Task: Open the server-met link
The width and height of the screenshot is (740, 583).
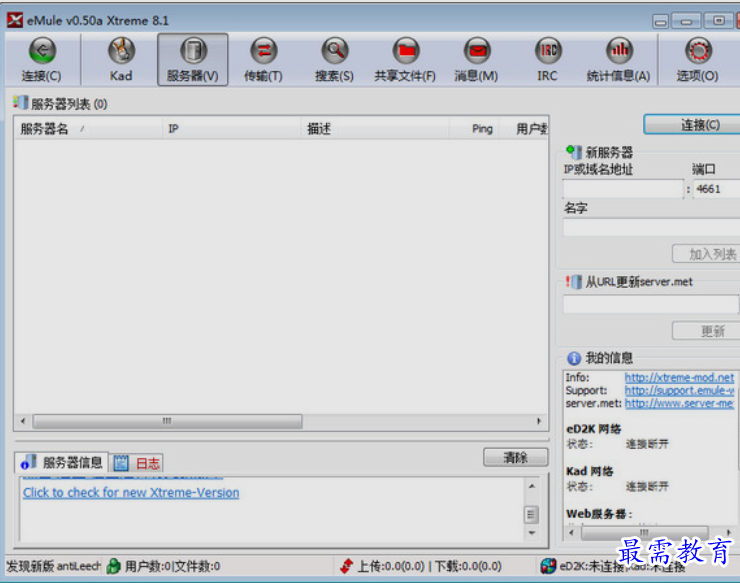Action: pyautogui.click(x=679, y=403)
